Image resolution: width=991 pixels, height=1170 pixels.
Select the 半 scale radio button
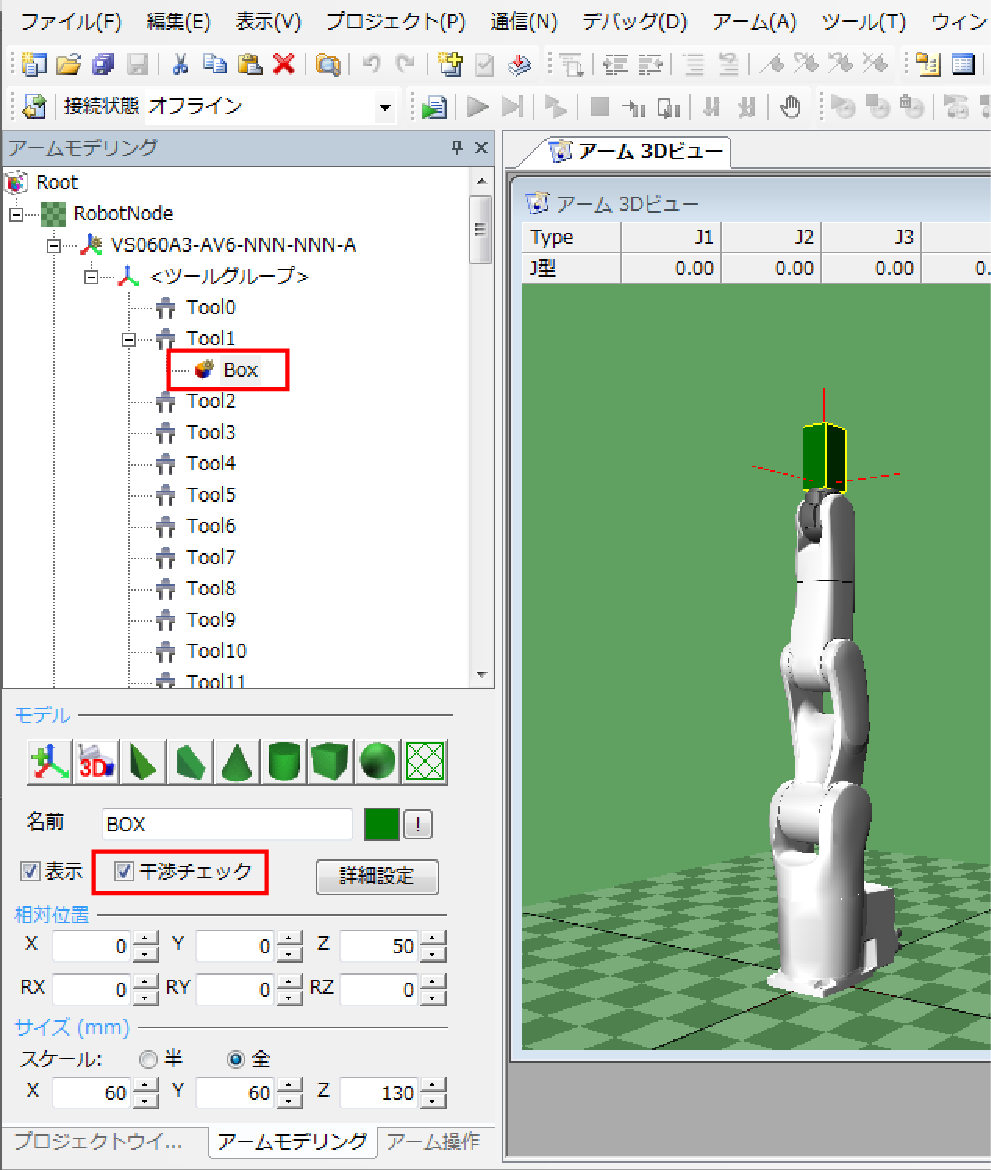click(x=149, y=1059)
